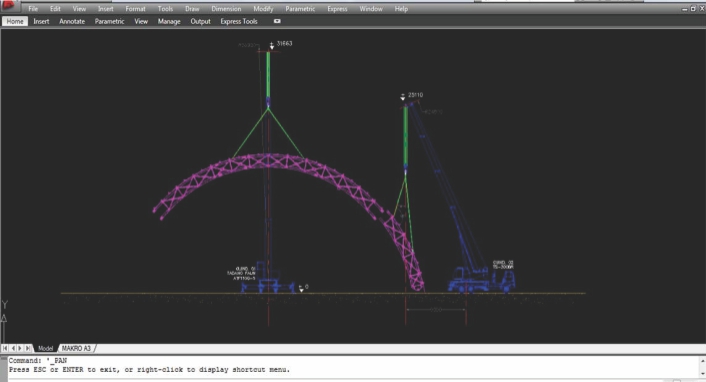Click the command line scroll up arrow
706x382 pixels.
pyautogui.click(x=702, y=361)
